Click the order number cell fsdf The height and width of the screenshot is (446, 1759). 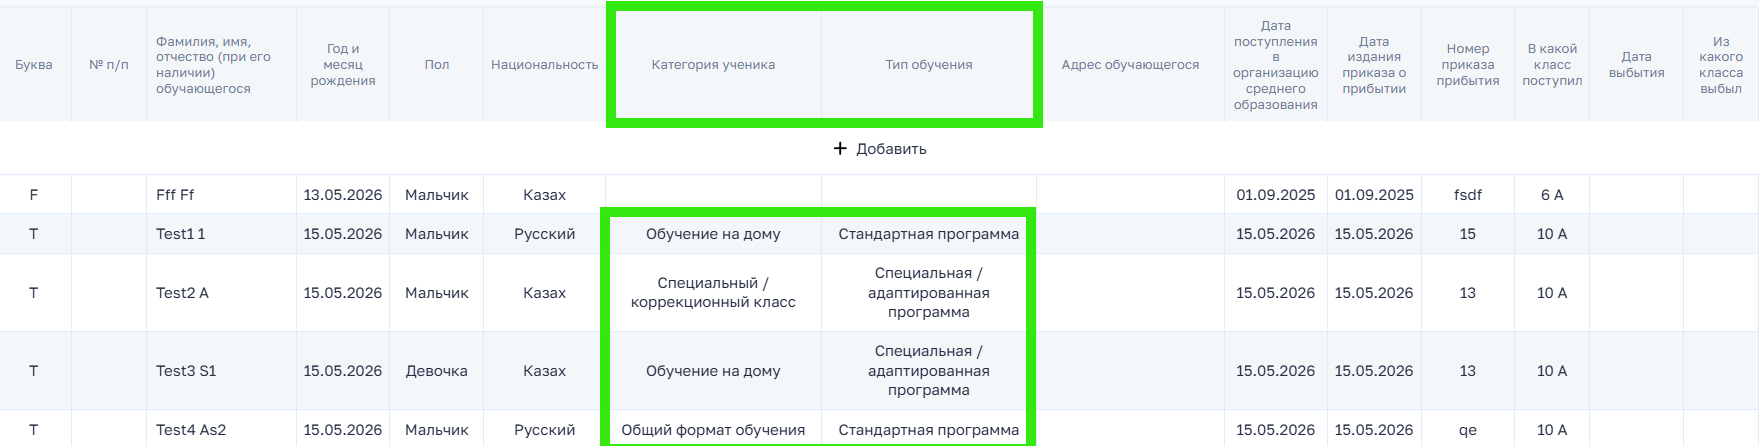coord(1468,195)
